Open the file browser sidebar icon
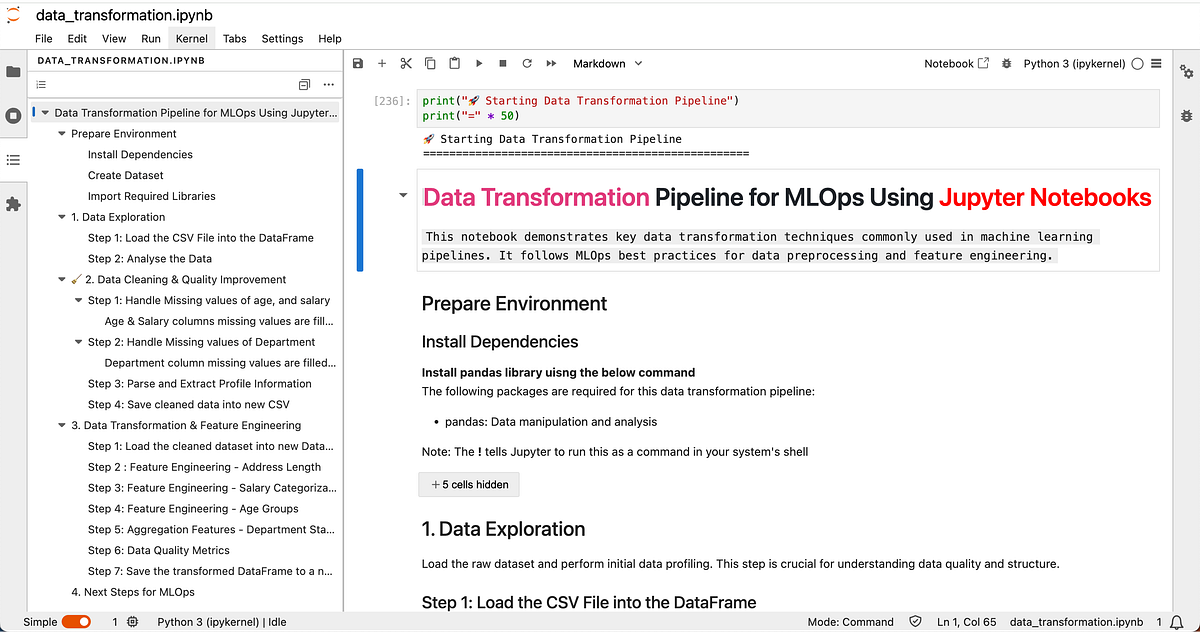 (13, 71)
